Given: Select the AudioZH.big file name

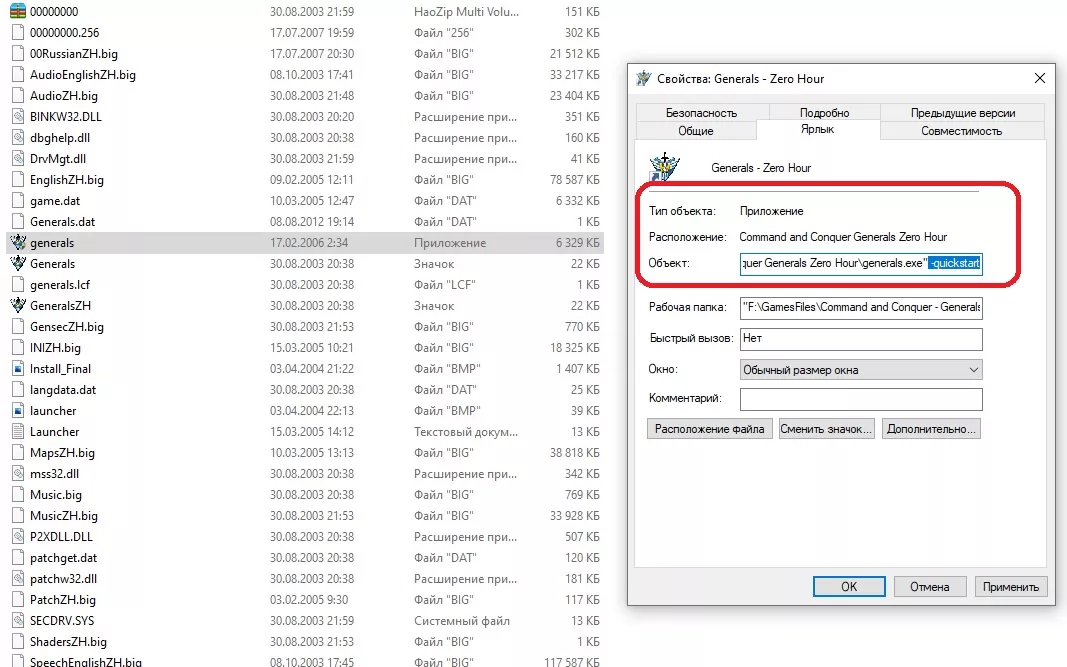Looking at the screenshot, I should click(64, 96).
